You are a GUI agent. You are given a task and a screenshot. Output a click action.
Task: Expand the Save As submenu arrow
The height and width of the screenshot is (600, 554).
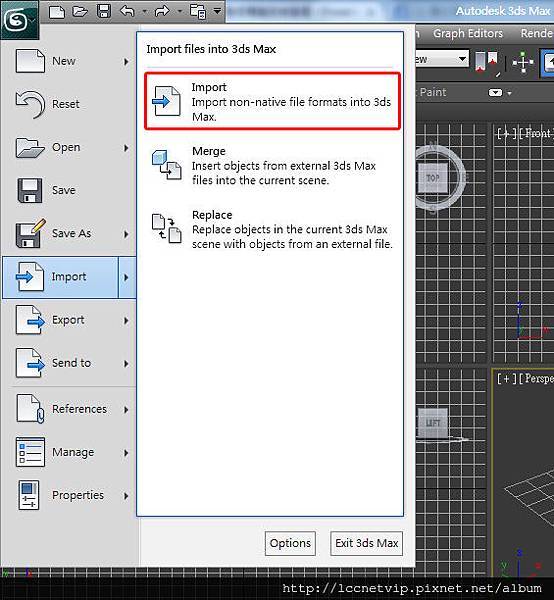click(126, 234)
